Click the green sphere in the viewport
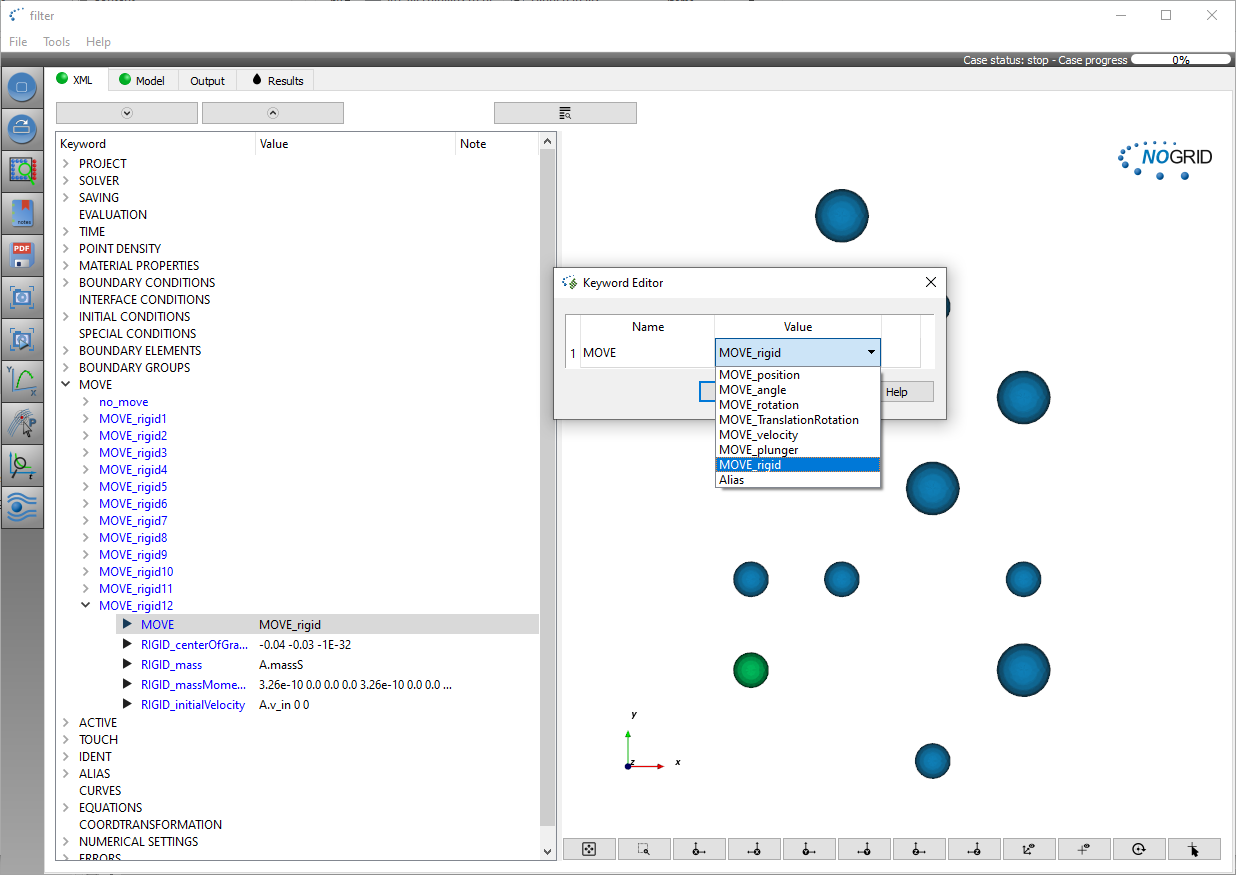 pos(750,669)
